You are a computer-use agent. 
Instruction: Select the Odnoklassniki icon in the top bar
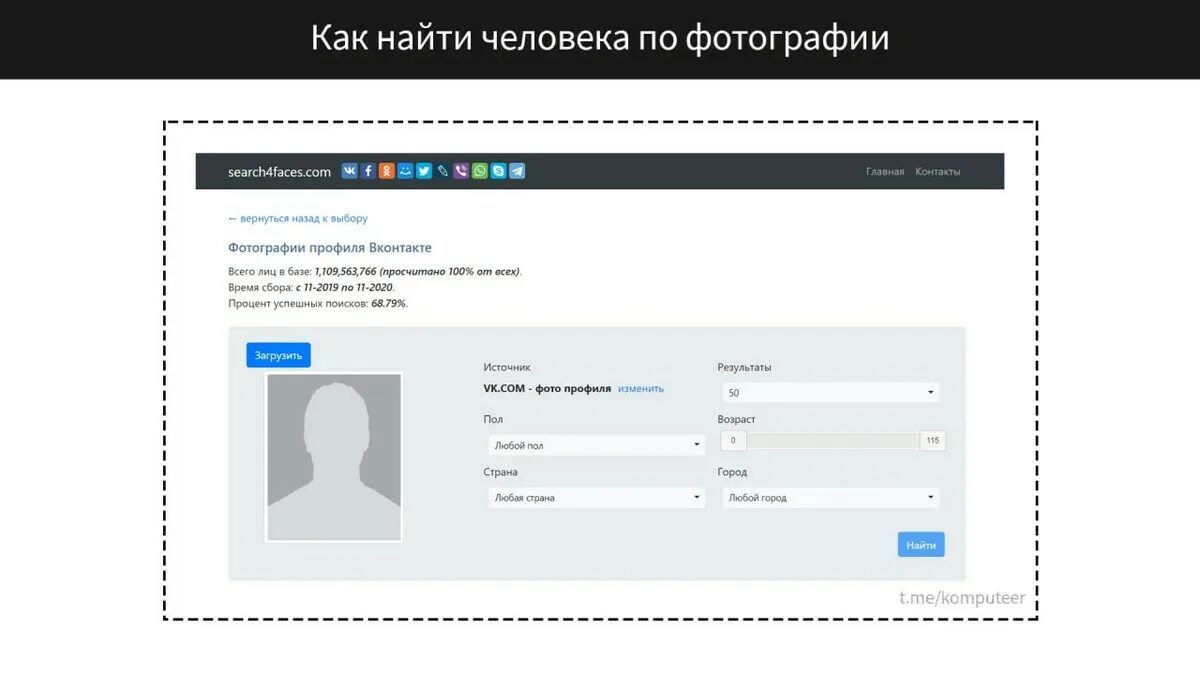click(x=386, y=170)
